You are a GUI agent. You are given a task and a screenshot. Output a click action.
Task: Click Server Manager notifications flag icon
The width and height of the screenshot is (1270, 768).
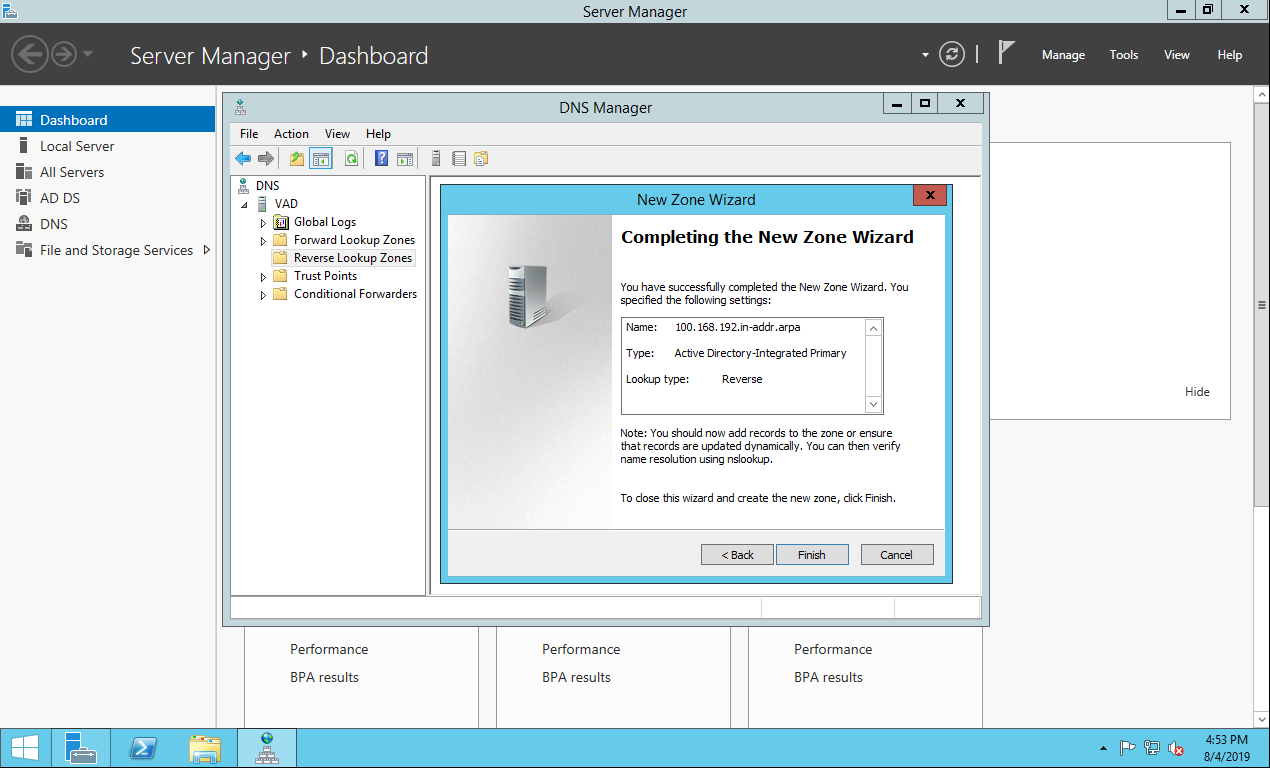[x=1007, y=54]
